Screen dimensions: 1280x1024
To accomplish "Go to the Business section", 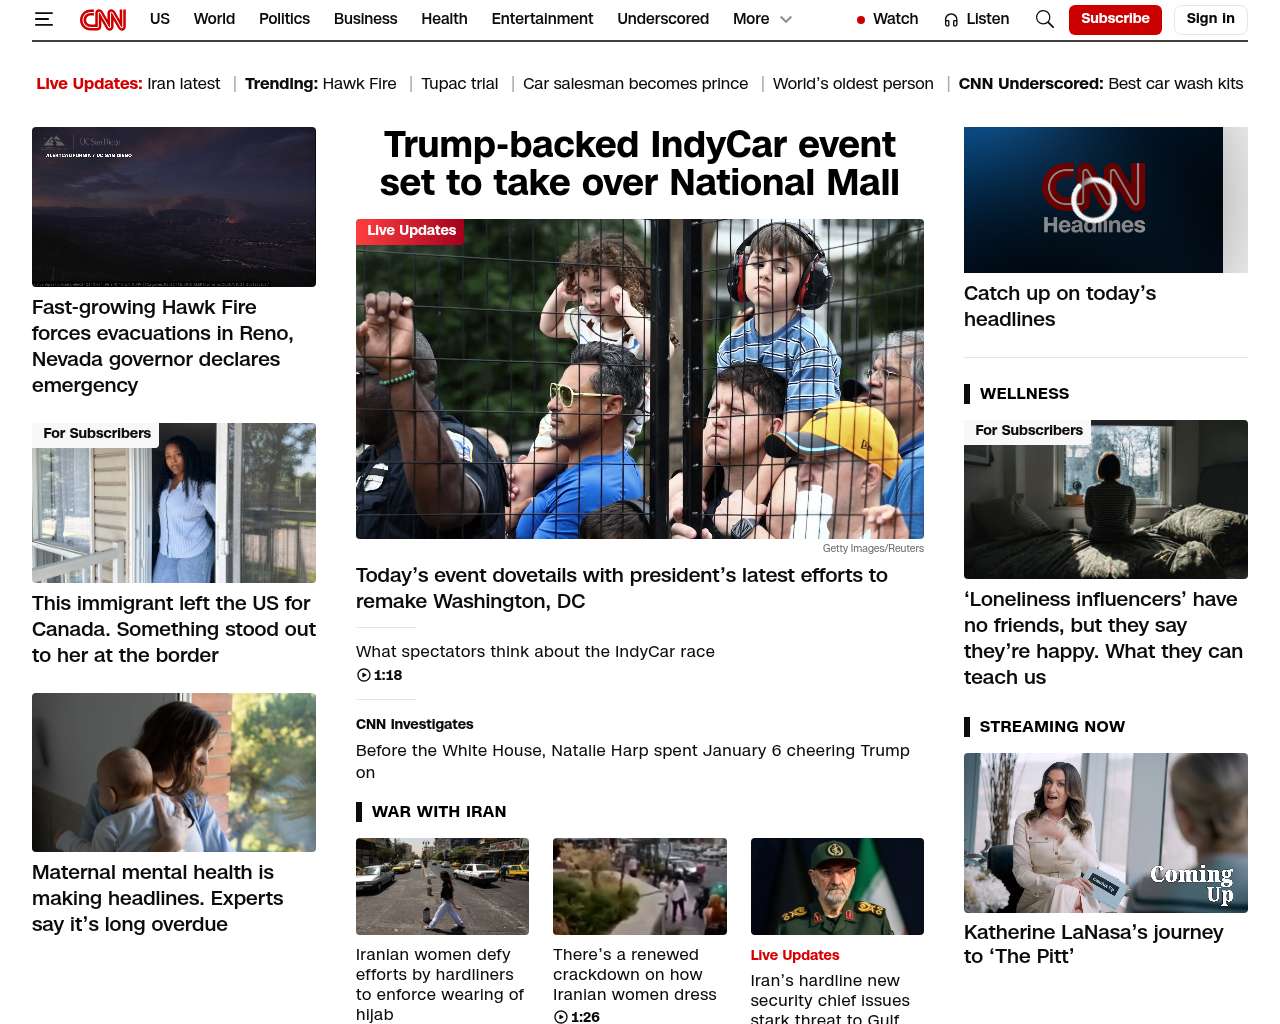I will (365, 19).
